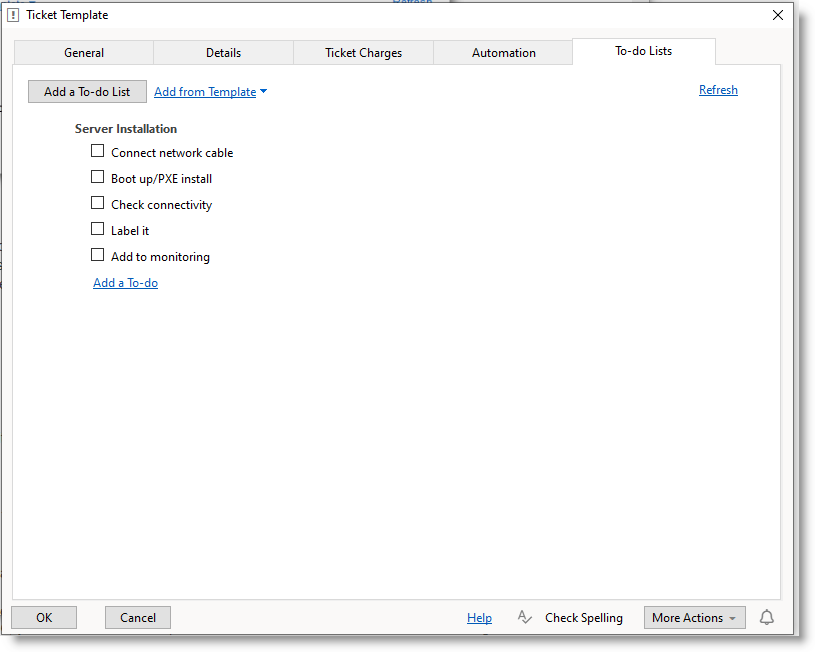Screen dimensions: 815x652
Task: Click the notification bell icon
Action: [766, 618]
